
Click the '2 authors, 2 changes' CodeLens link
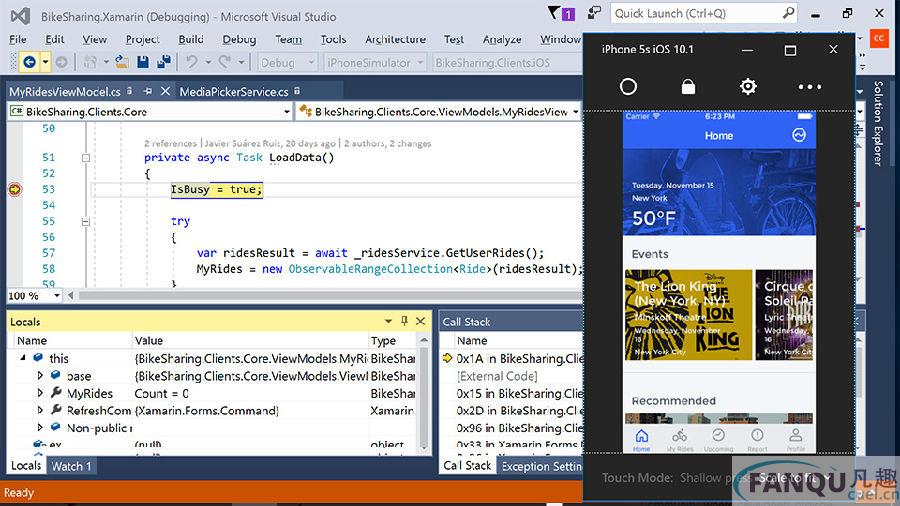(387, 143)
